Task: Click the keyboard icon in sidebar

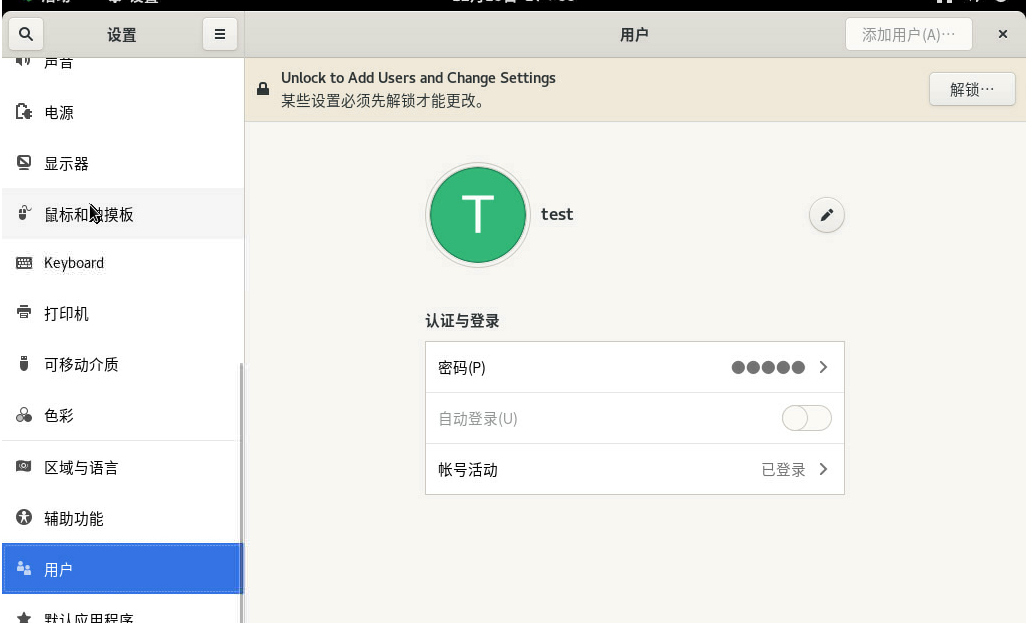Action: tap(25, 263)
